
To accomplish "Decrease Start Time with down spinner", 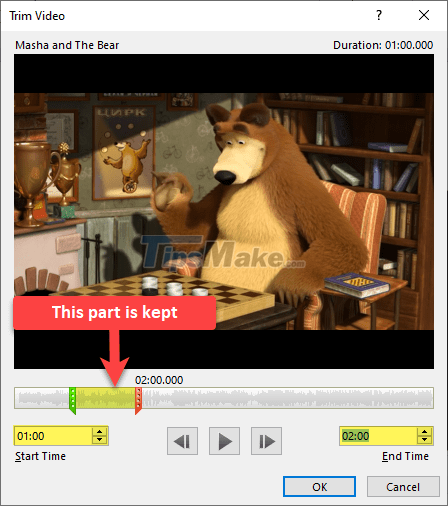I will click(100, 440).
